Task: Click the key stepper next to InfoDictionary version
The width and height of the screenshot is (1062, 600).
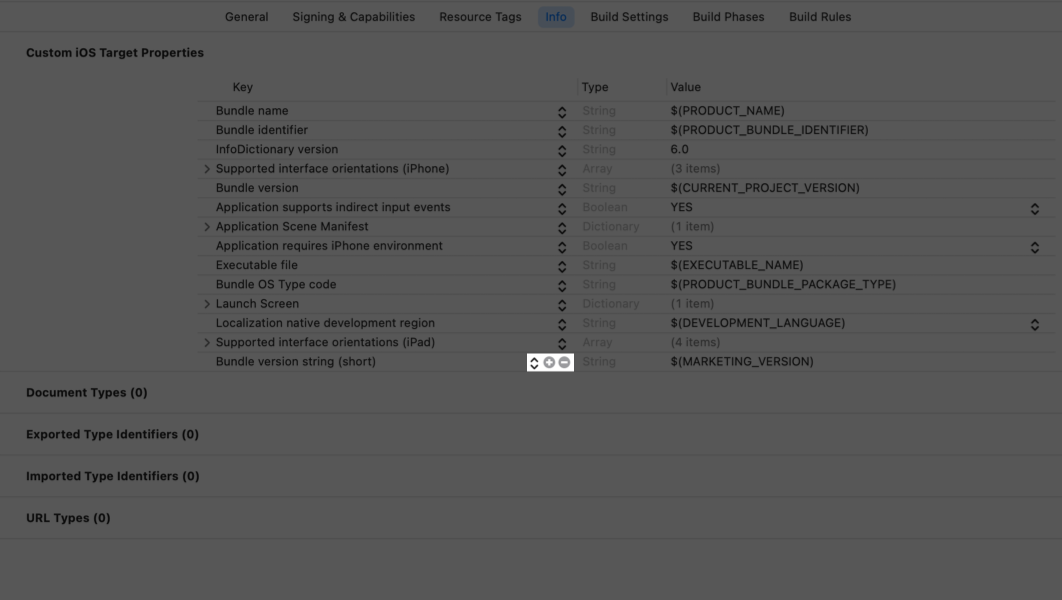Action: (x=562, y=148)
